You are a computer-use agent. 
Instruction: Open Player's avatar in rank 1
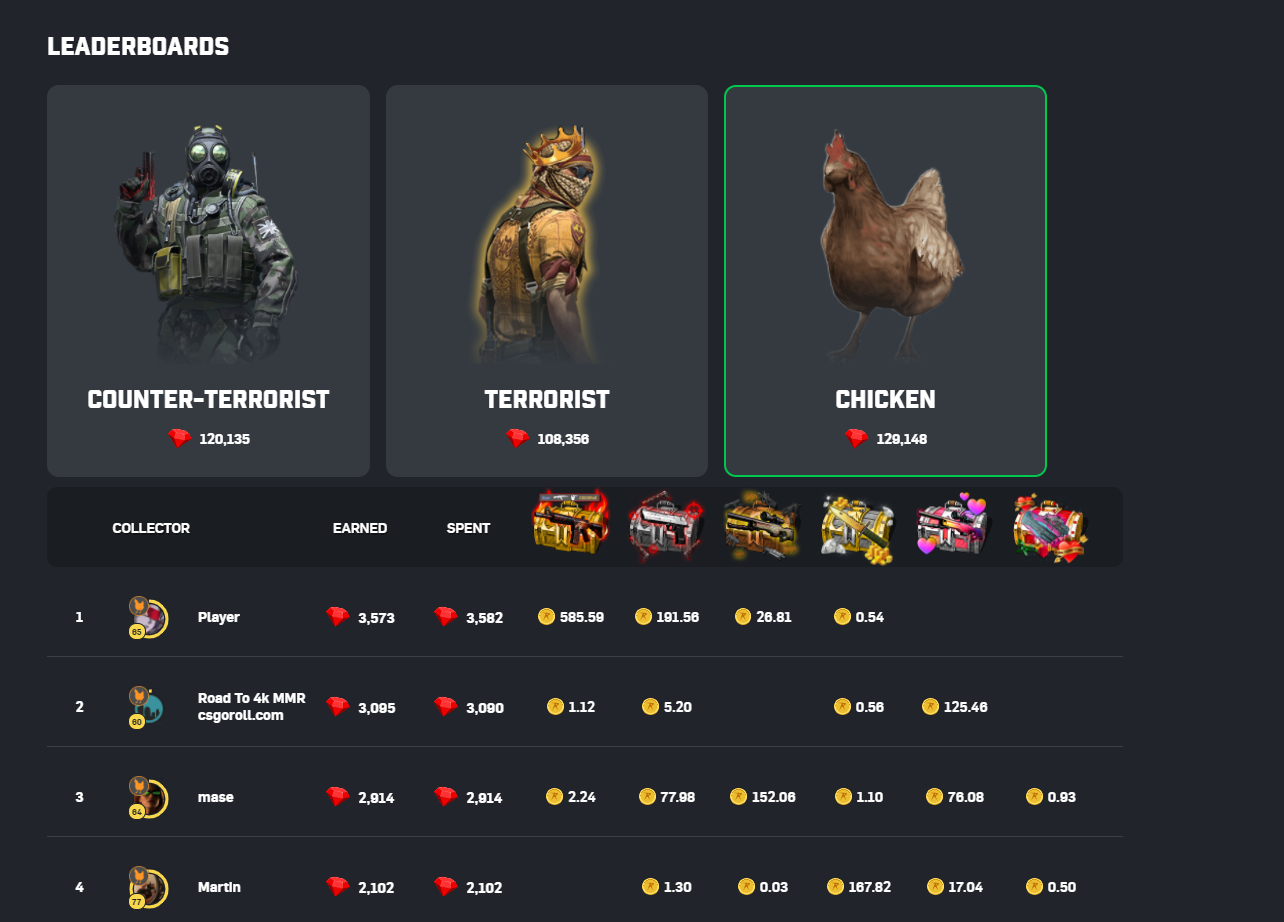[148, 617]
